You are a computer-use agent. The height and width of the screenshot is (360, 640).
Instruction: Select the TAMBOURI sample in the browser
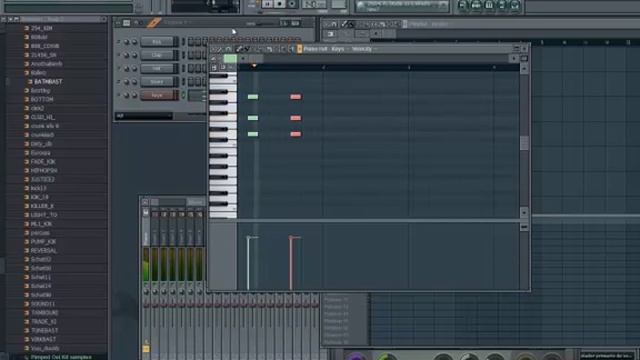pos(44,313)
